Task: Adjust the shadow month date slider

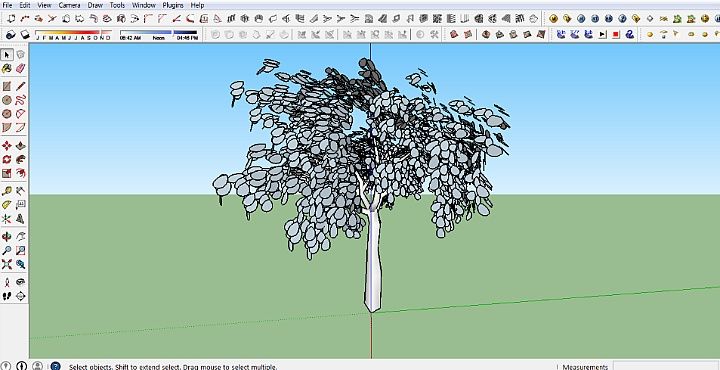Action: click(73, 35)
